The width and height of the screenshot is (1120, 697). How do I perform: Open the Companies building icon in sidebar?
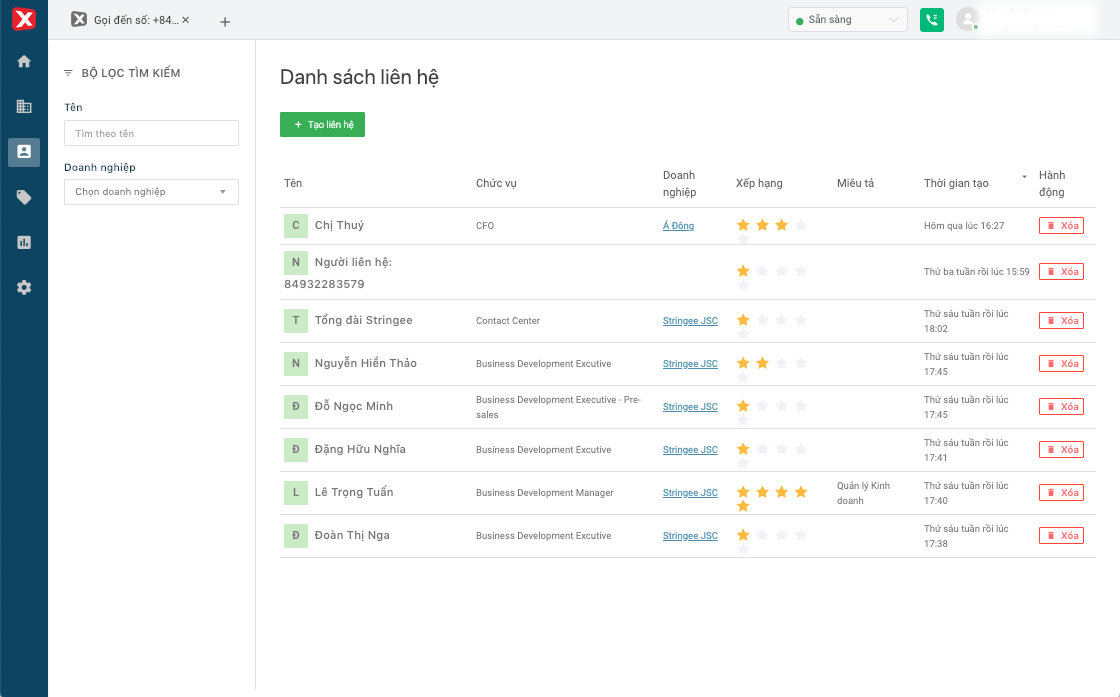pyautogui.click(x=24, y=106)
